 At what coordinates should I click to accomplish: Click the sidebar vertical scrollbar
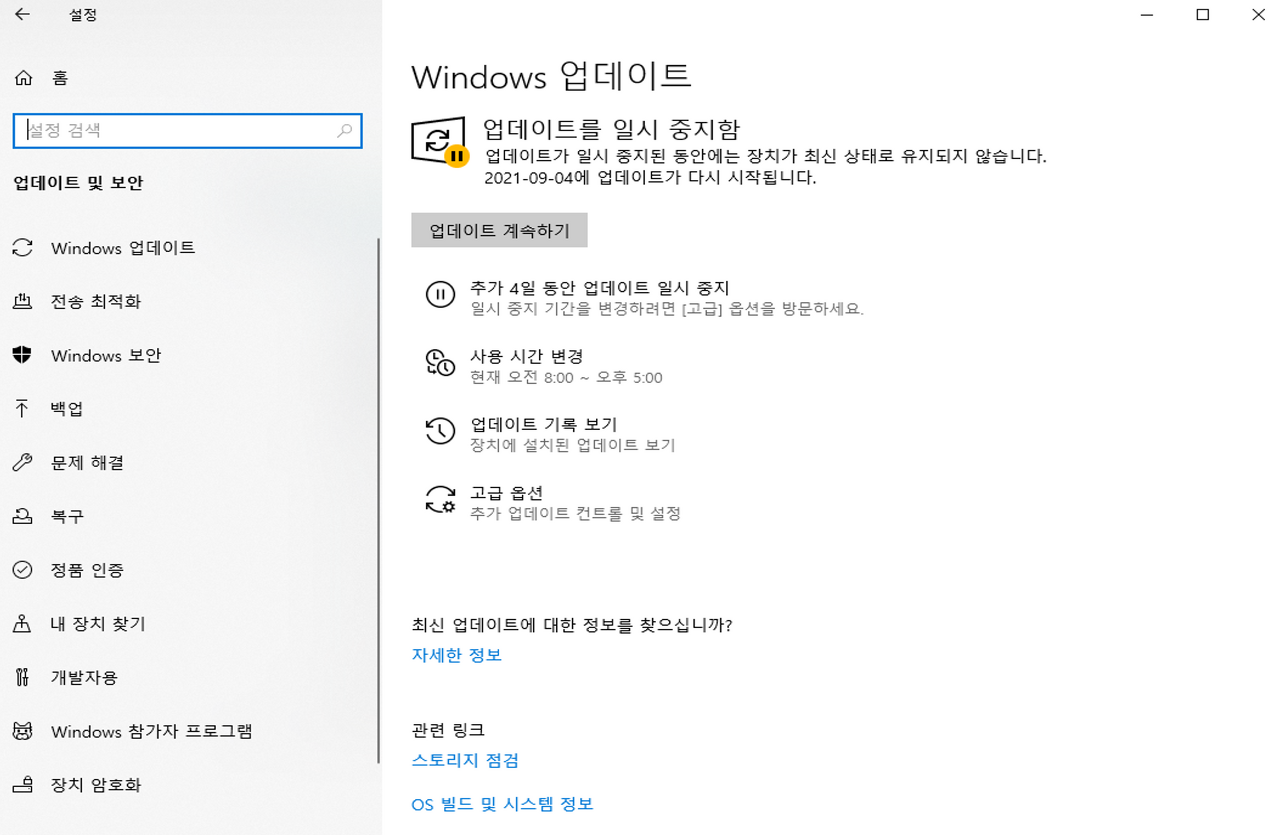coord(378,500)
